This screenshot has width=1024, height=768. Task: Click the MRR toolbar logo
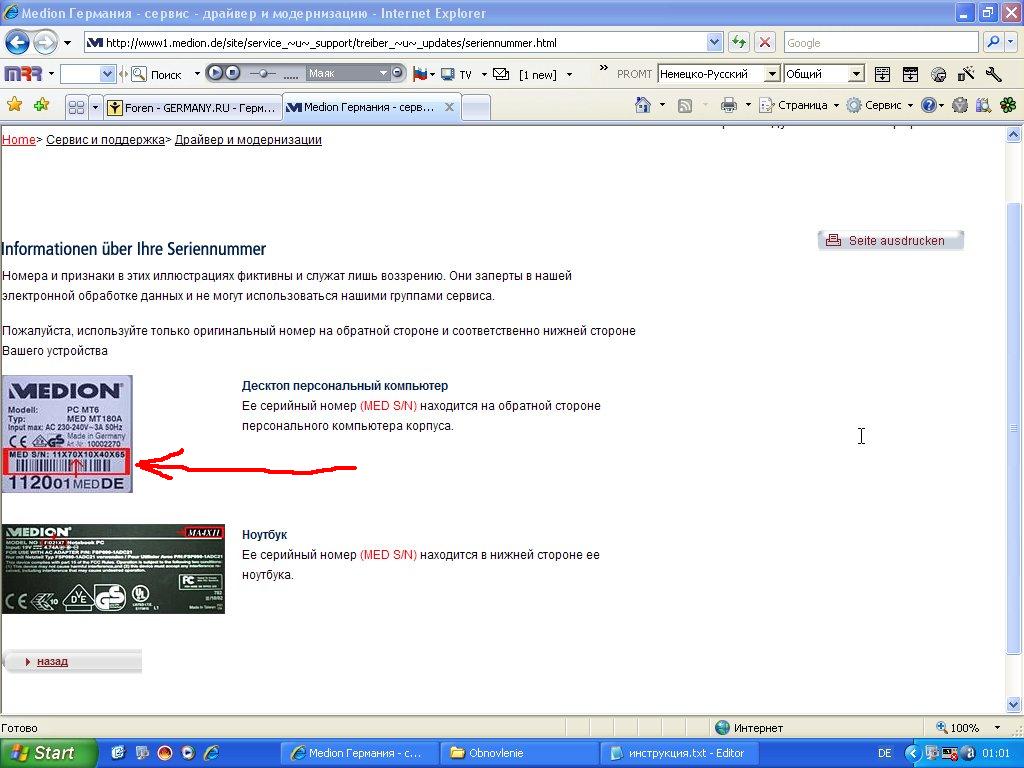(23, 74)
